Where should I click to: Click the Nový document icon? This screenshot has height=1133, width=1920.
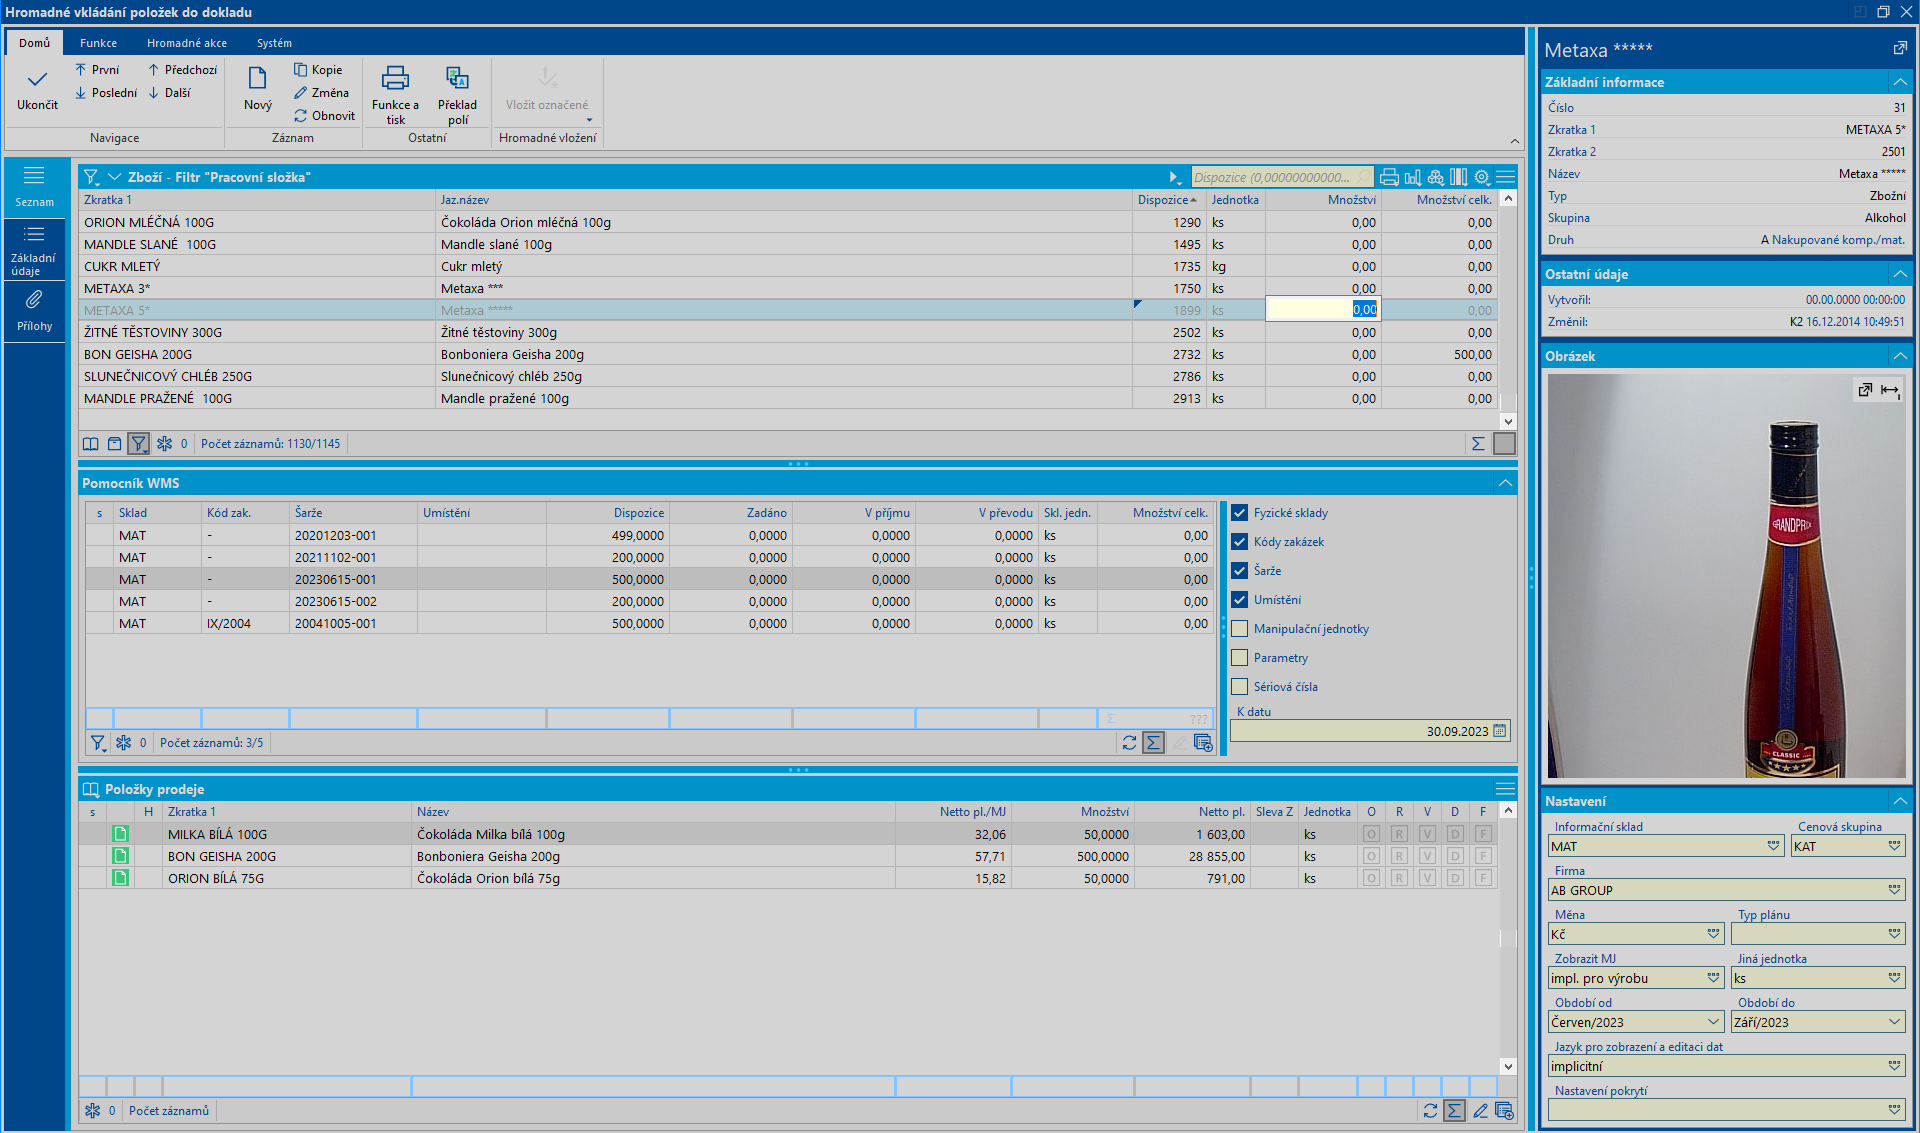click(x=257, y=79)
